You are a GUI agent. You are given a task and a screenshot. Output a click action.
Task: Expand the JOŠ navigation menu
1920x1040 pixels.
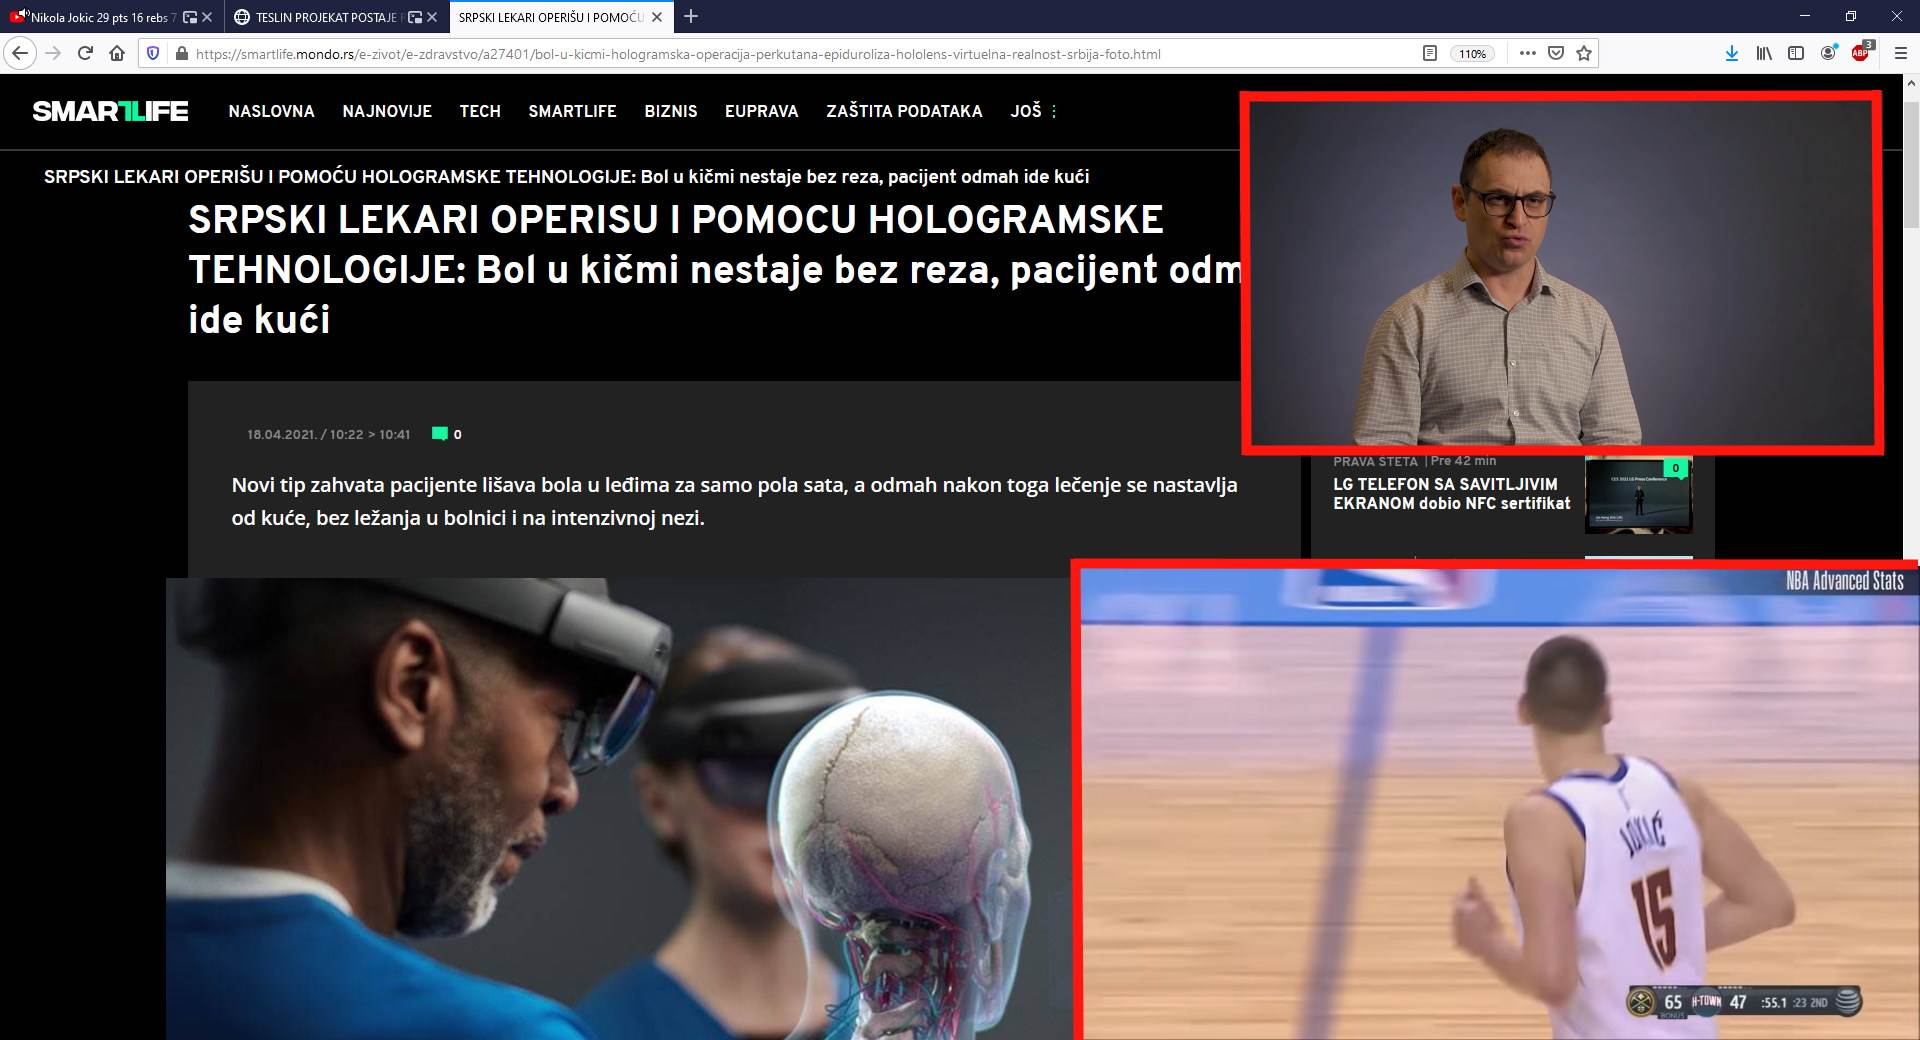pos(1029,111)
